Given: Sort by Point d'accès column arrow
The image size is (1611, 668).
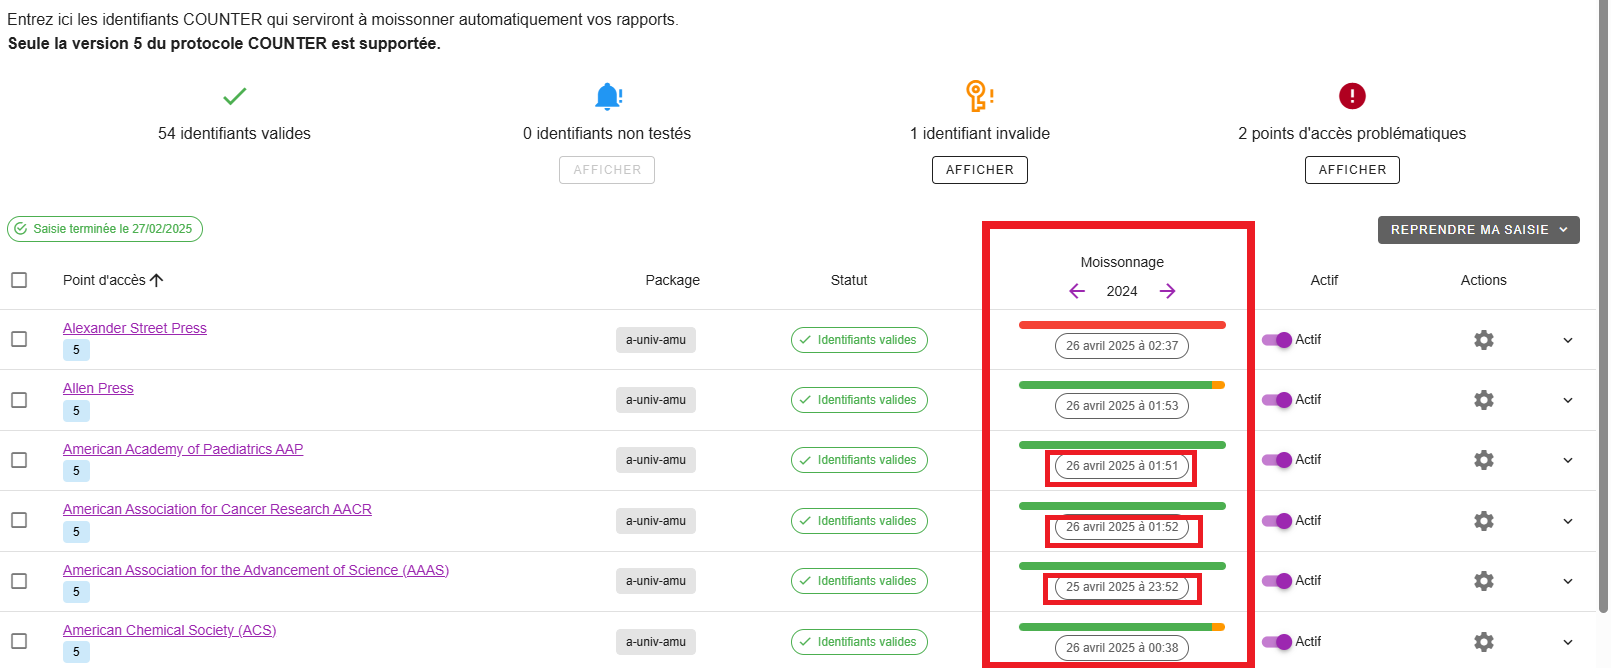Looking at the screenshot, I should tap(157, 280).
